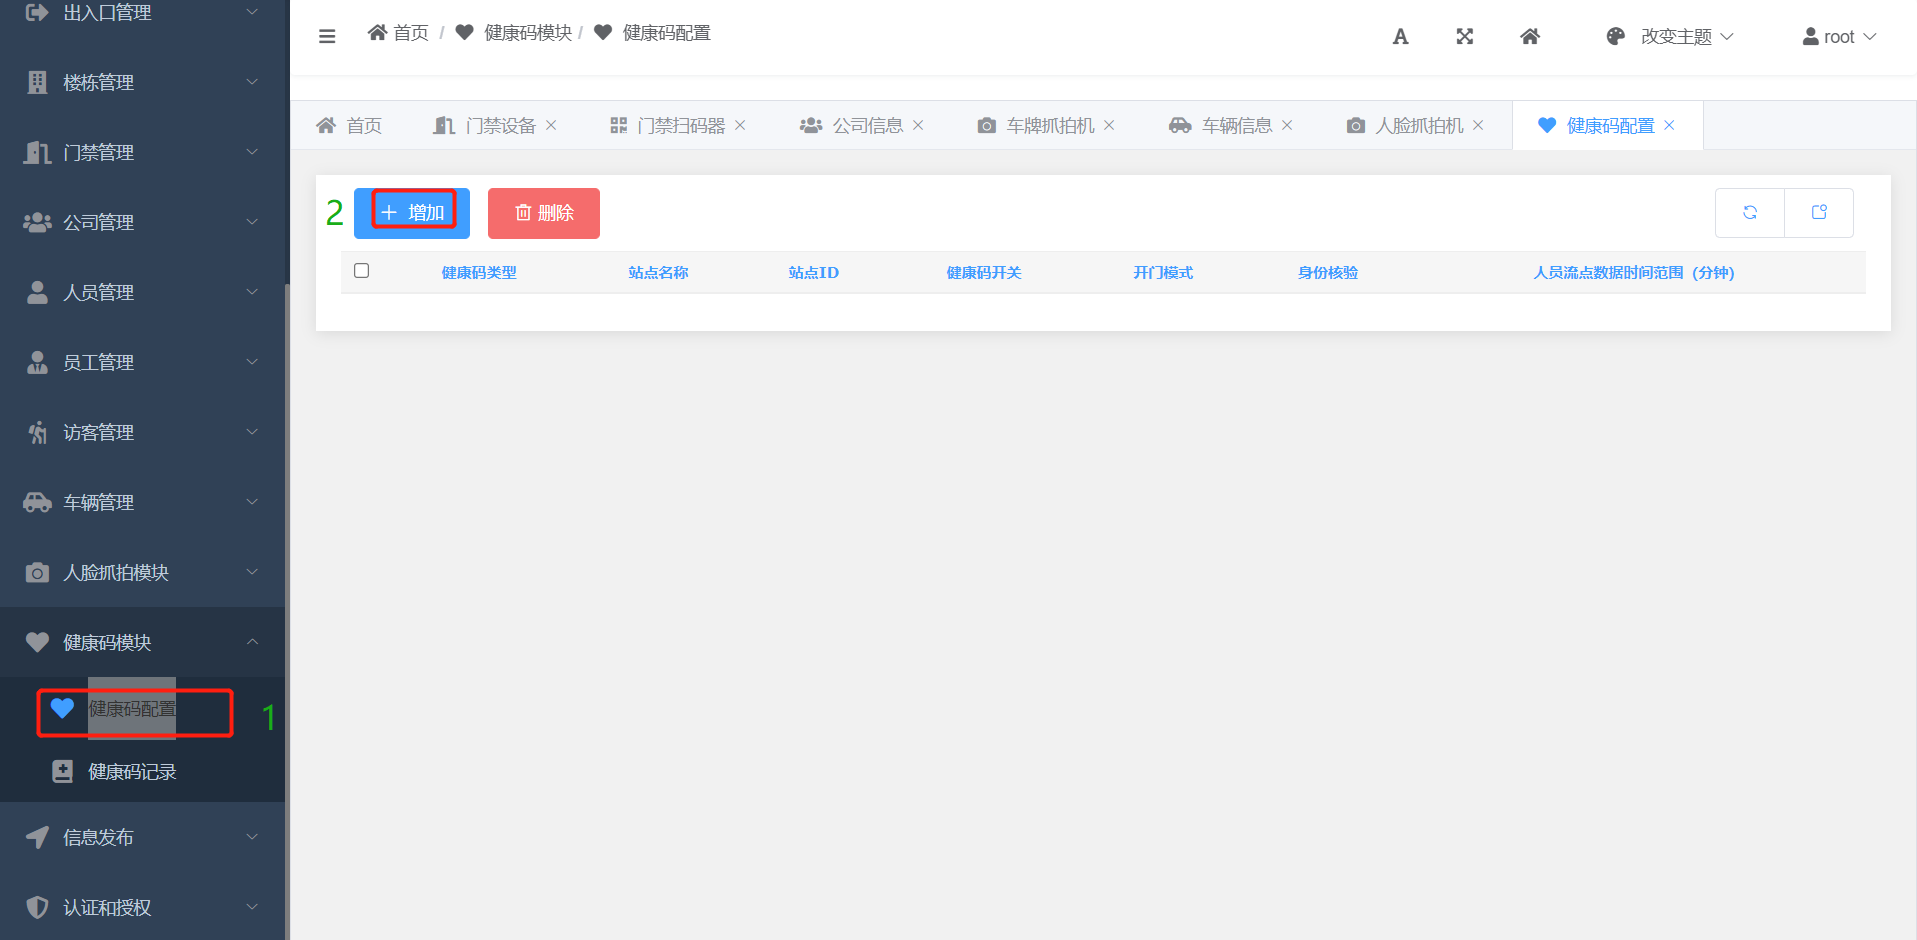Viewport: 1917px width, 940px height.
Task: Expand the 车辆管理 sidebar menu
Action: (x=142, y=502)
